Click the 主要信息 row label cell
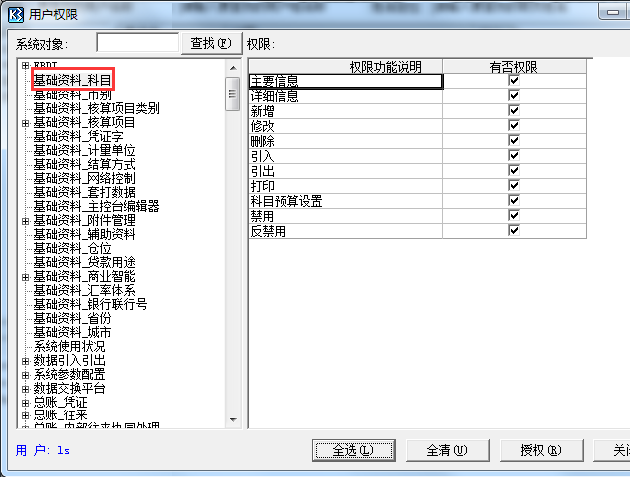Viewport: 630px width, 477px height. 346,81
